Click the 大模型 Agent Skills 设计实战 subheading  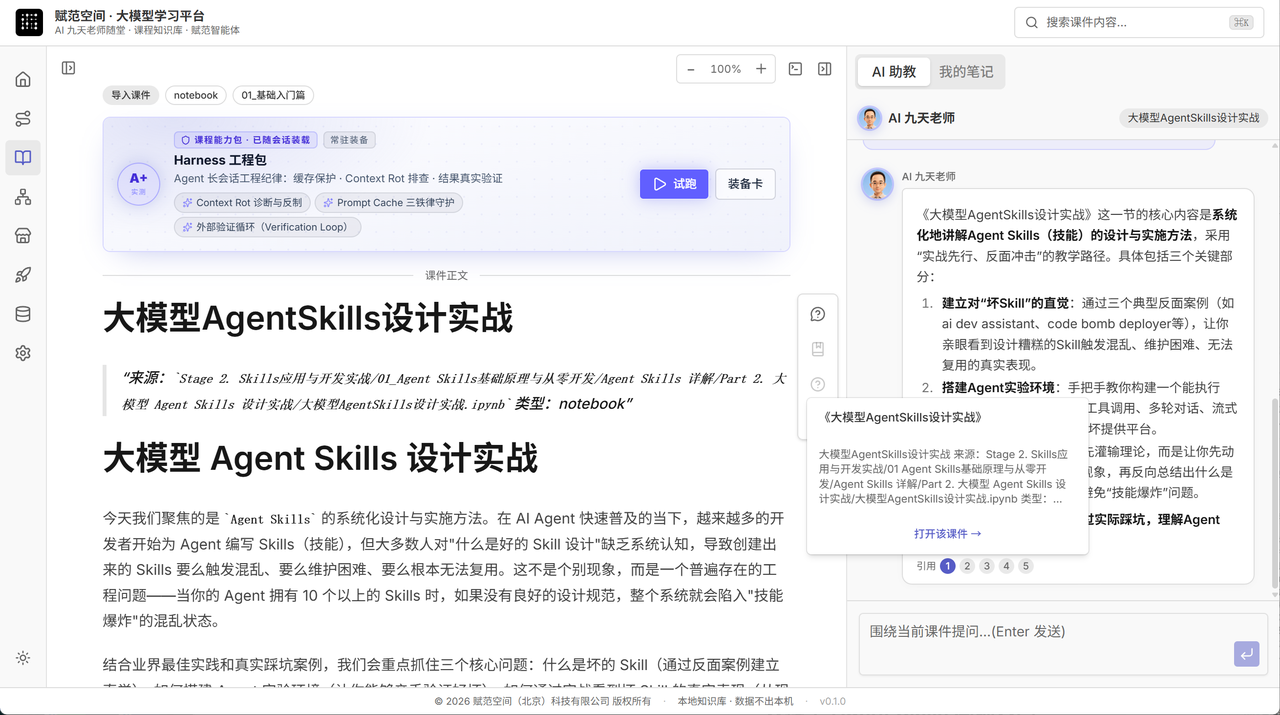coord(320,458)
